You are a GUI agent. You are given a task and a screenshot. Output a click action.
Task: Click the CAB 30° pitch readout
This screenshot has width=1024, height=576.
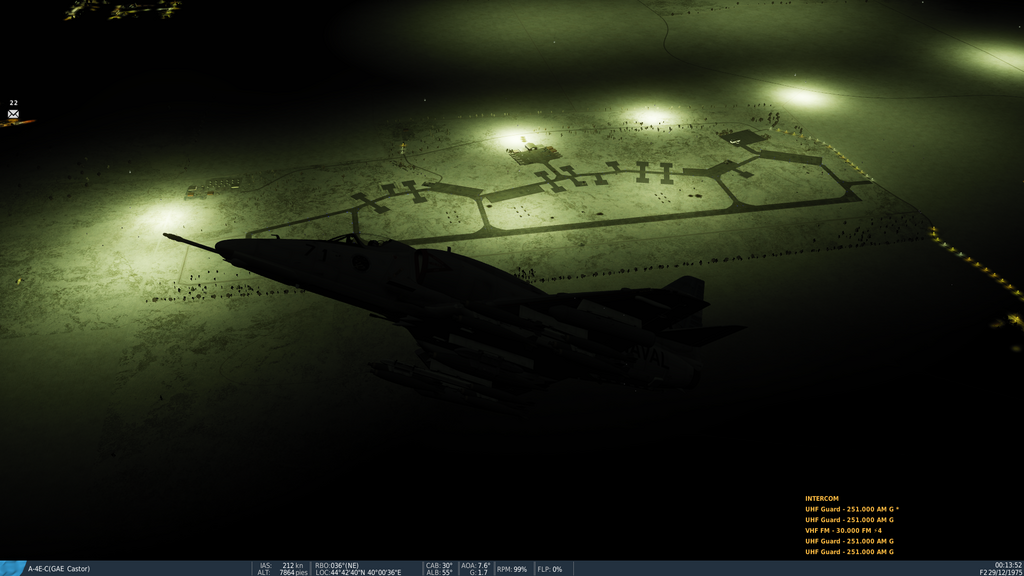(x=439, y=566)
